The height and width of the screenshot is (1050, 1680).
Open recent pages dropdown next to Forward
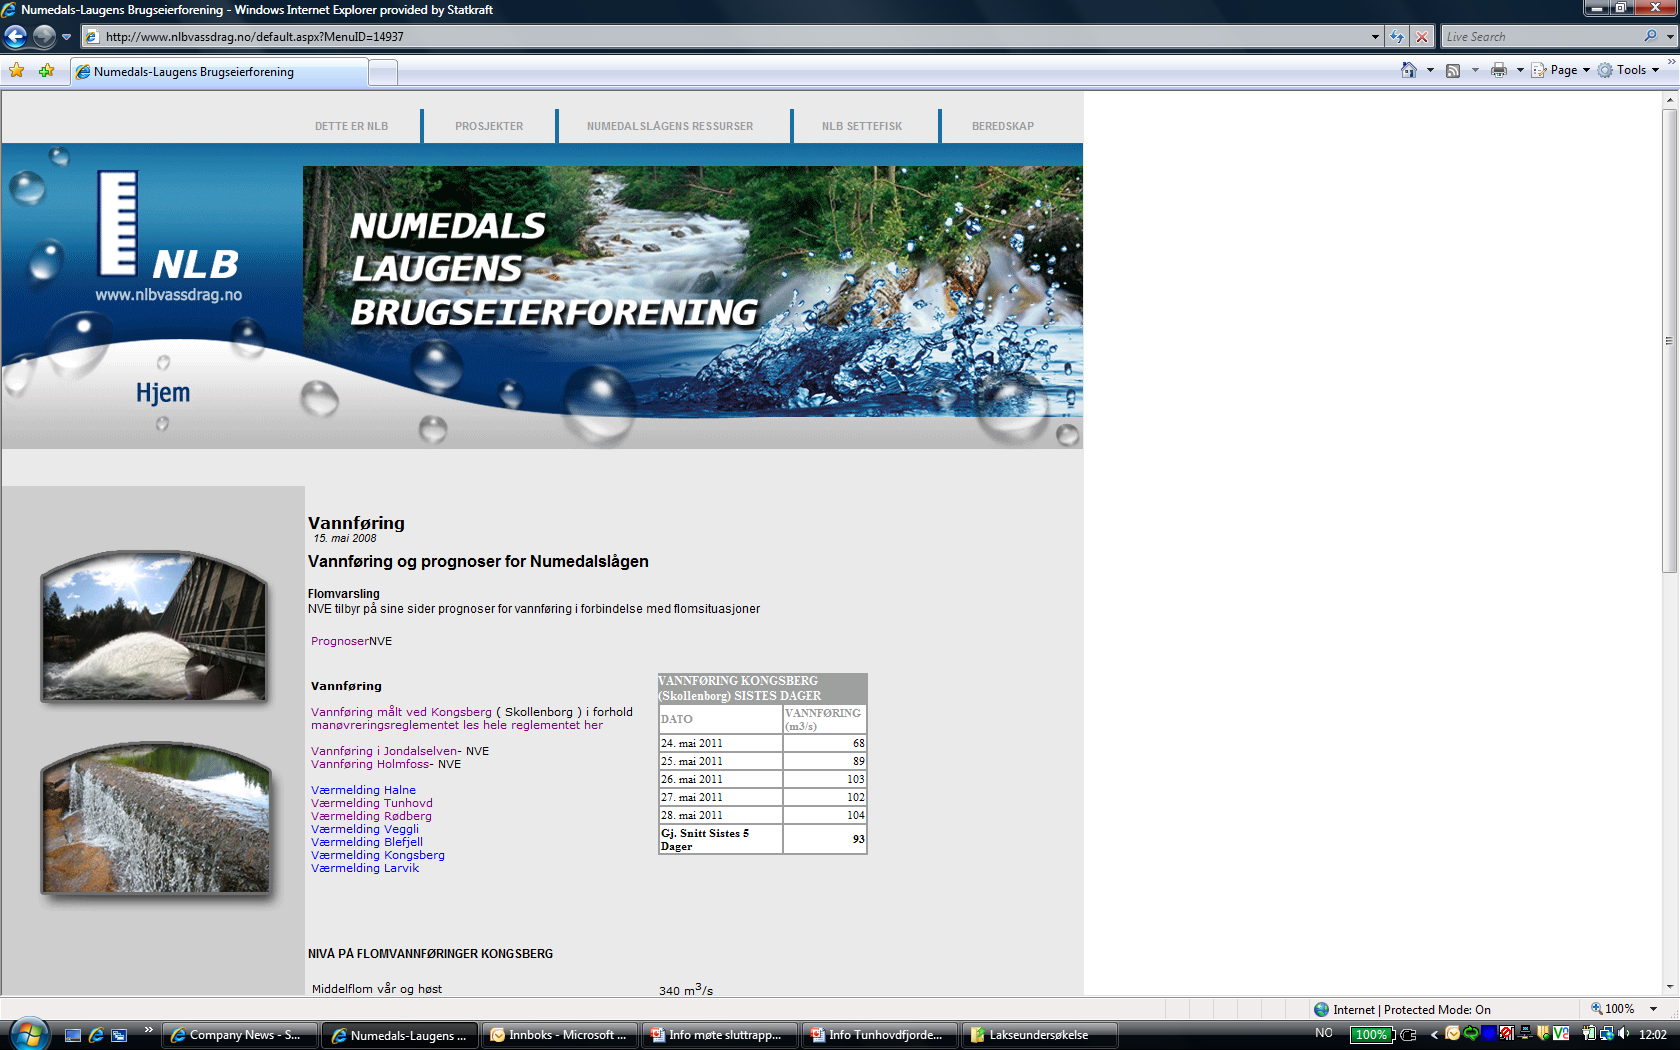(x=67, y=37)
